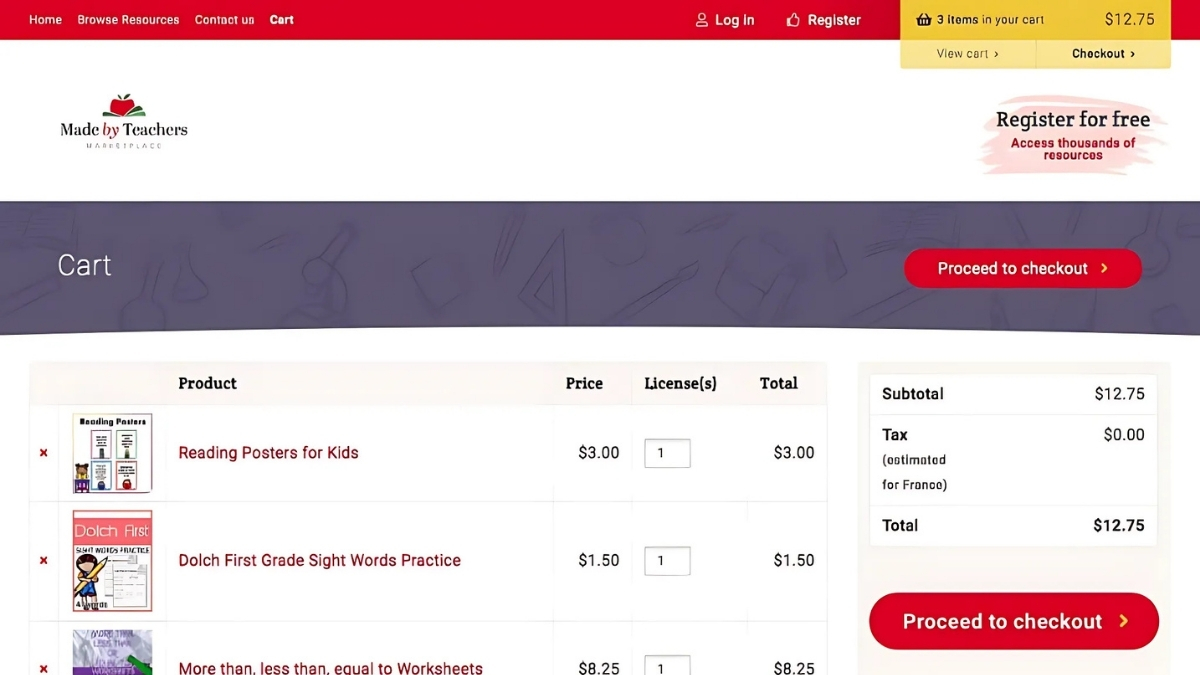Click license quantity field for More than worksheets
Viewport: 1200px width, 675px height.
point(667,666)
